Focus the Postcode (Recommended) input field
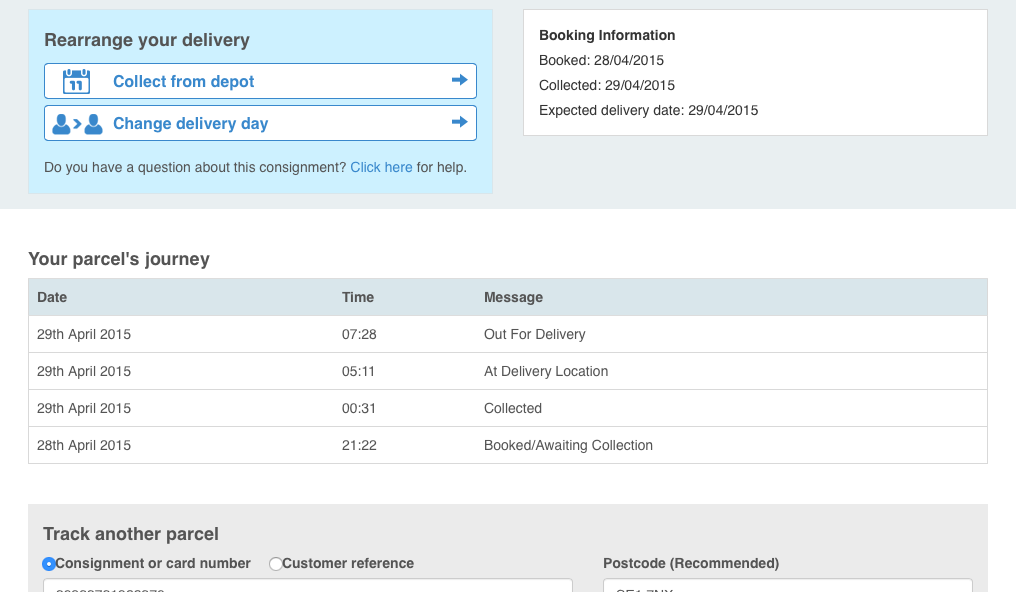Image resolution: width=1016 pixels, height=592 pixels. [787, 586]
